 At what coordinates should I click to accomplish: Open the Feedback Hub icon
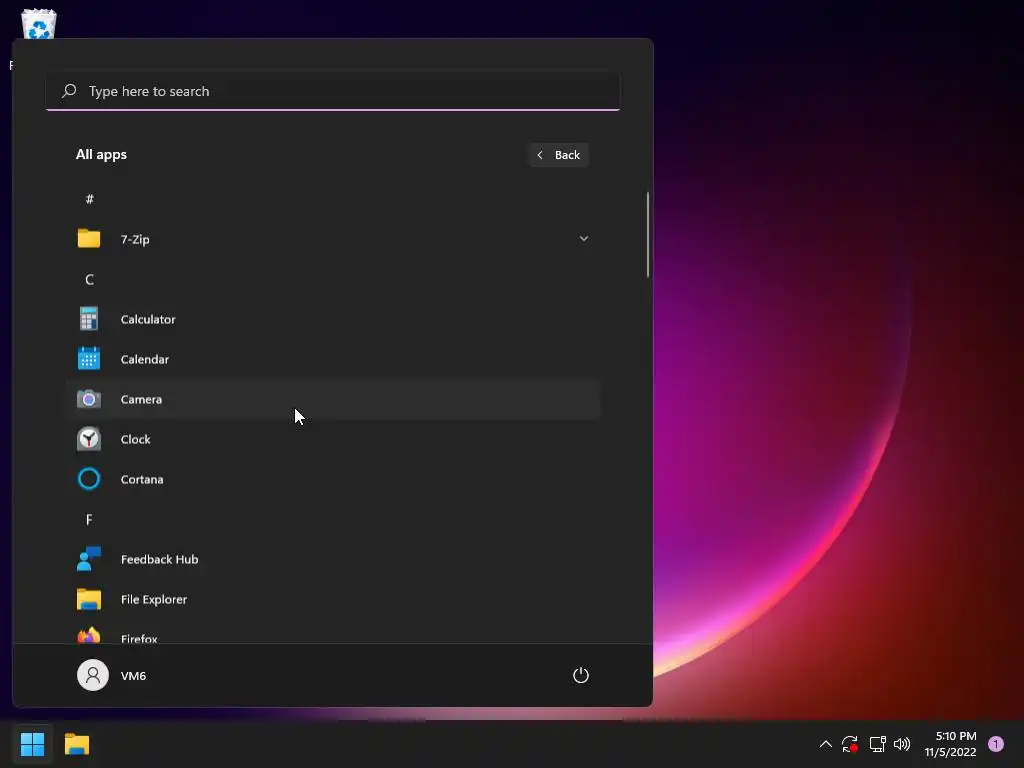click(x=89, y=559)
